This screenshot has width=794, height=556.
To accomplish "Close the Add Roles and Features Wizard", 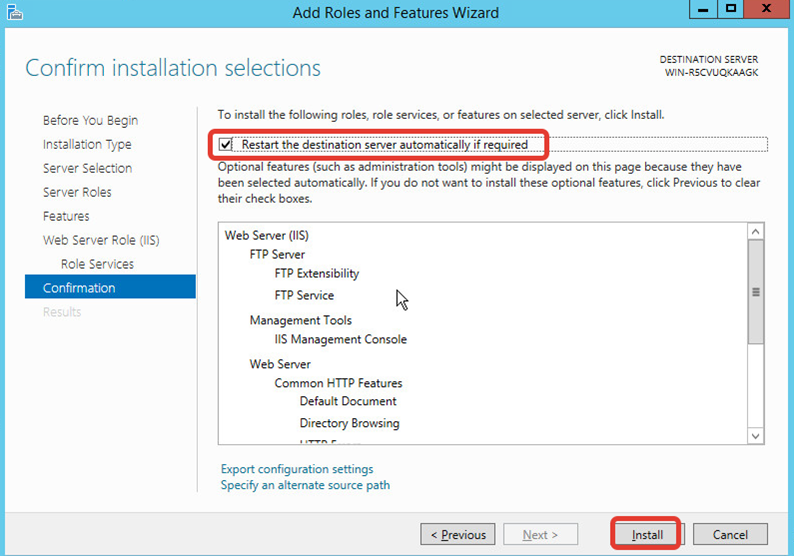I will pyautogui.click(x=767, y=9).
